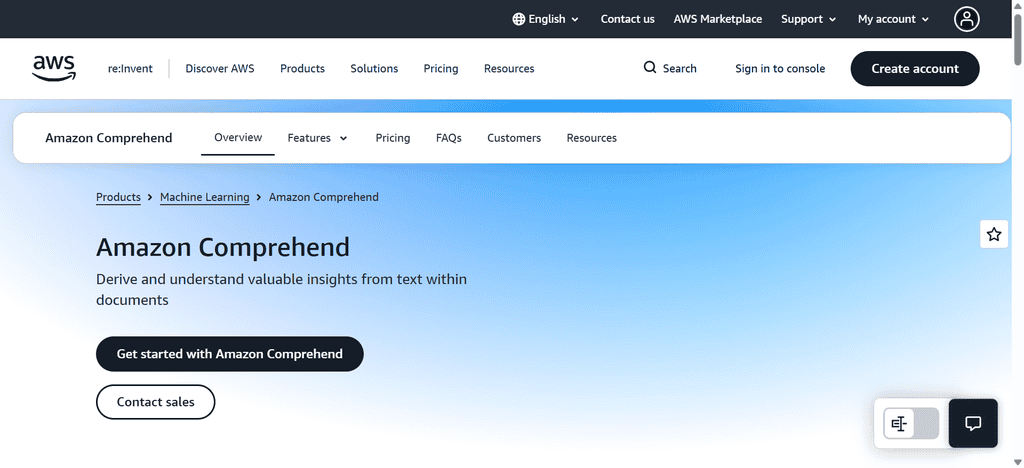Click the Amazon Comprehend breadcrumb text
Image resolution: width=1024 pixels, height=468 pixels.
click(x=324, y=197)
